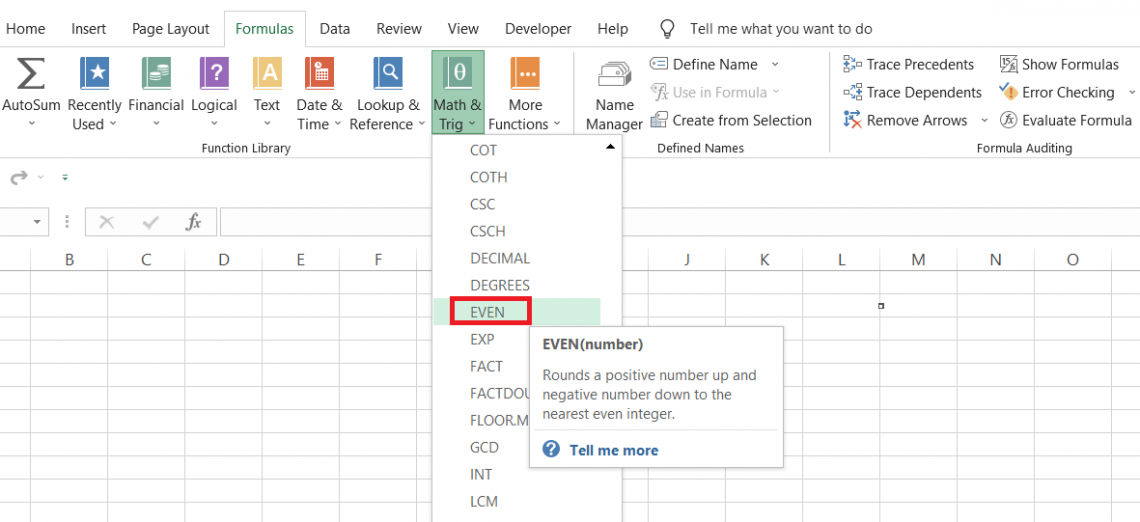Switch to the Page Layout tab

[171, 29]
